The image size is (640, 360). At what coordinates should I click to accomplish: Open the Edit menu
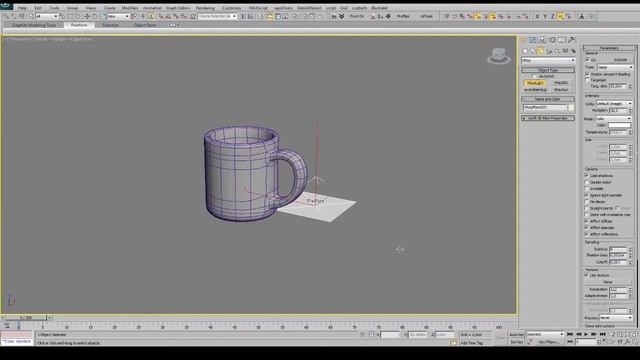point(38,8)
